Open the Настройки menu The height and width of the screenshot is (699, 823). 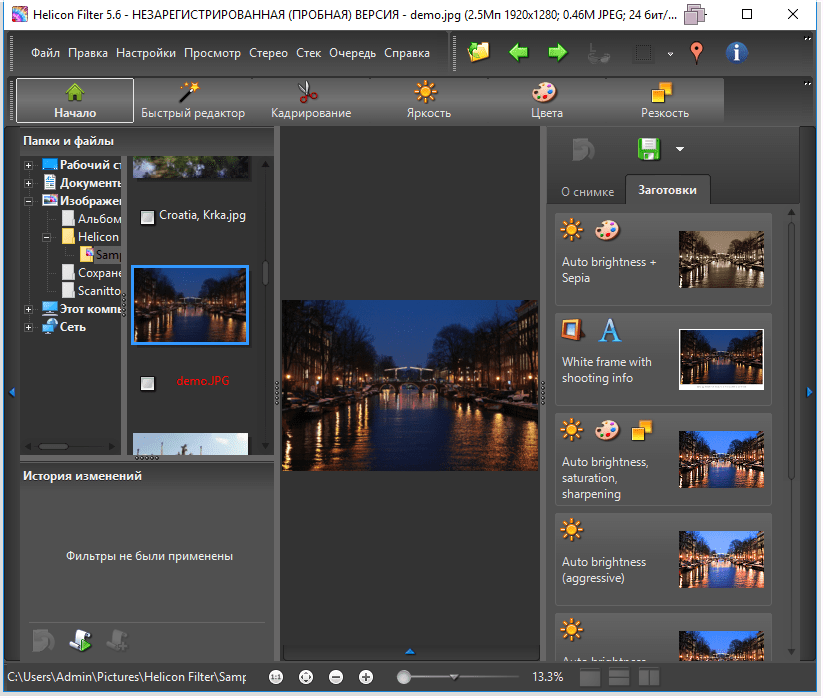click(146, 53)
